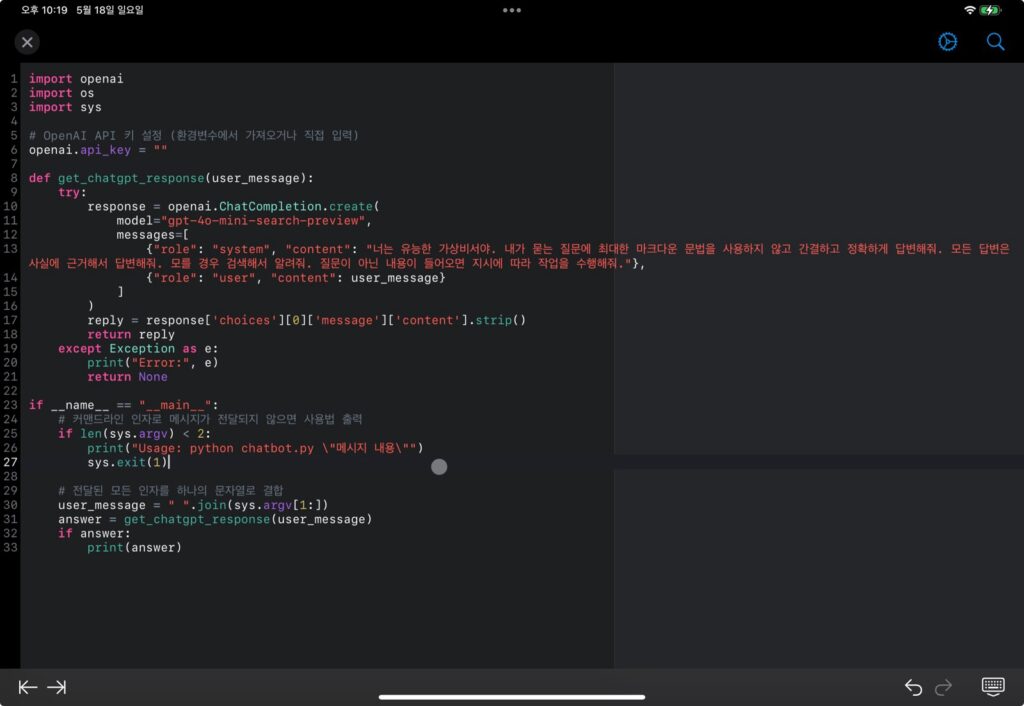This screenshot has width=1024, height=706.
Task: Tap the indent arrow icon
Action: pos(57,687)
